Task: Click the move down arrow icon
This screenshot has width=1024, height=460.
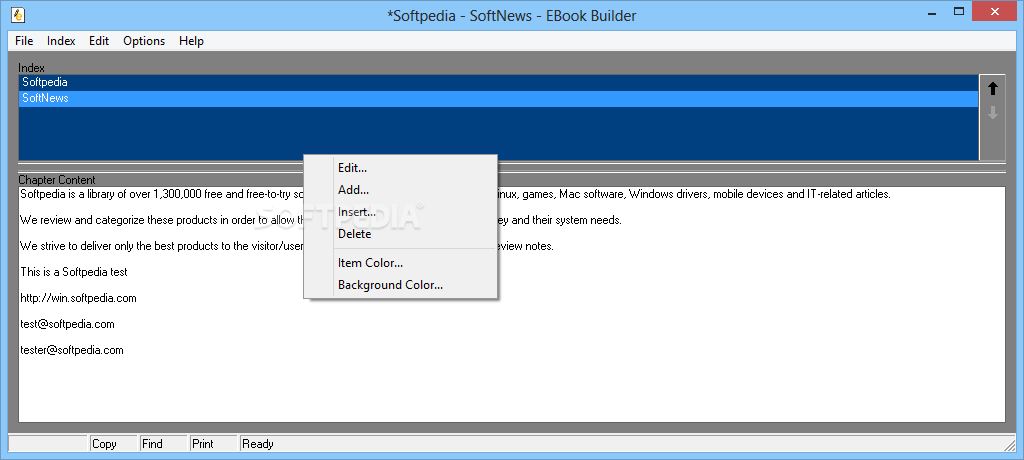Action: pyautogui.click(x=993, y=113)
